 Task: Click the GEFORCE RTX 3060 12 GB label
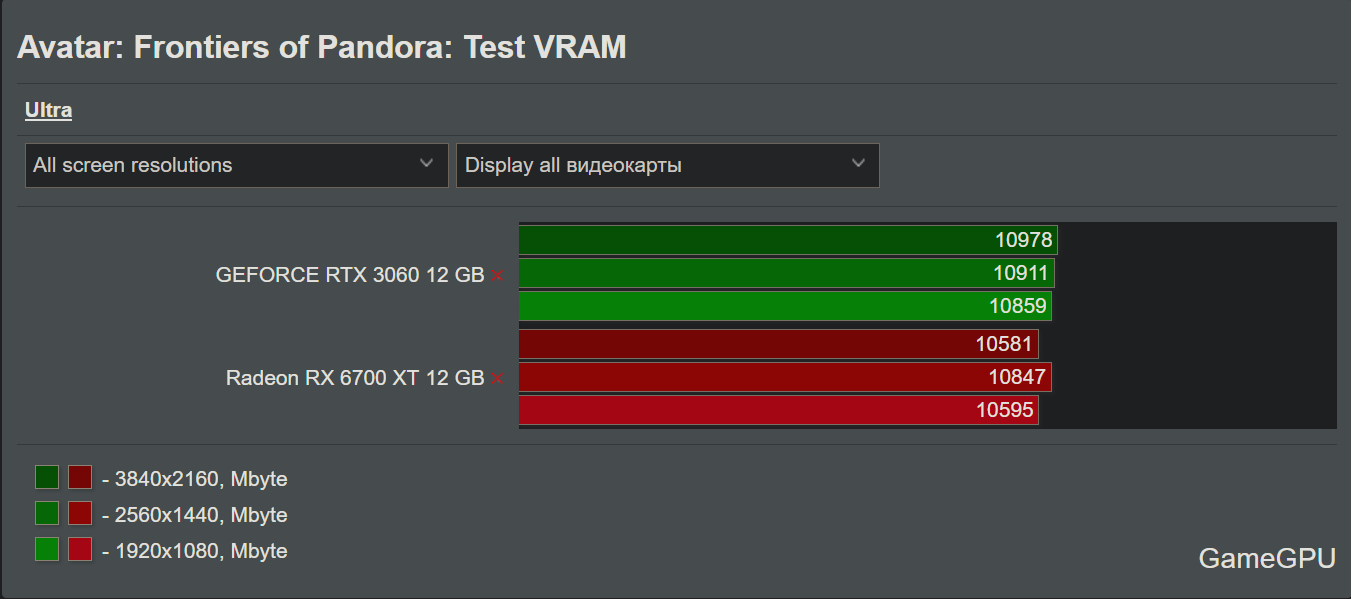[x=350, y=275]
